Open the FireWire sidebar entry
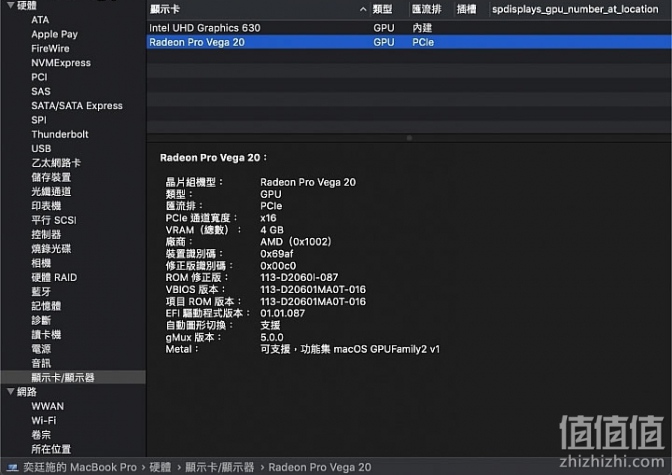This screenshot has width=672, height=475. click(x=50, y=48)
